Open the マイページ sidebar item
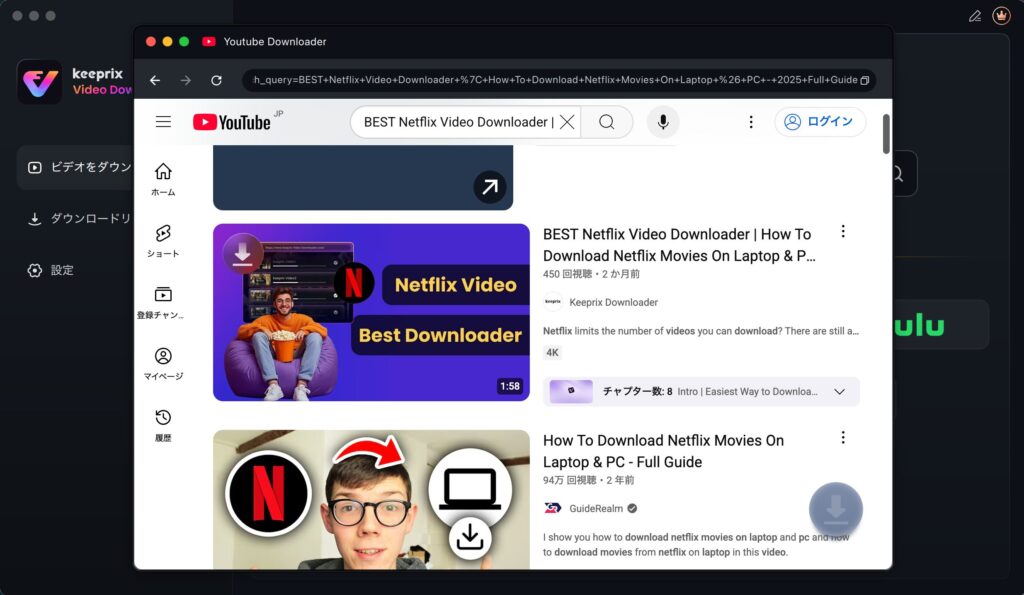The height and width of the screenshot is (595, 1024). tap(163, 364)
